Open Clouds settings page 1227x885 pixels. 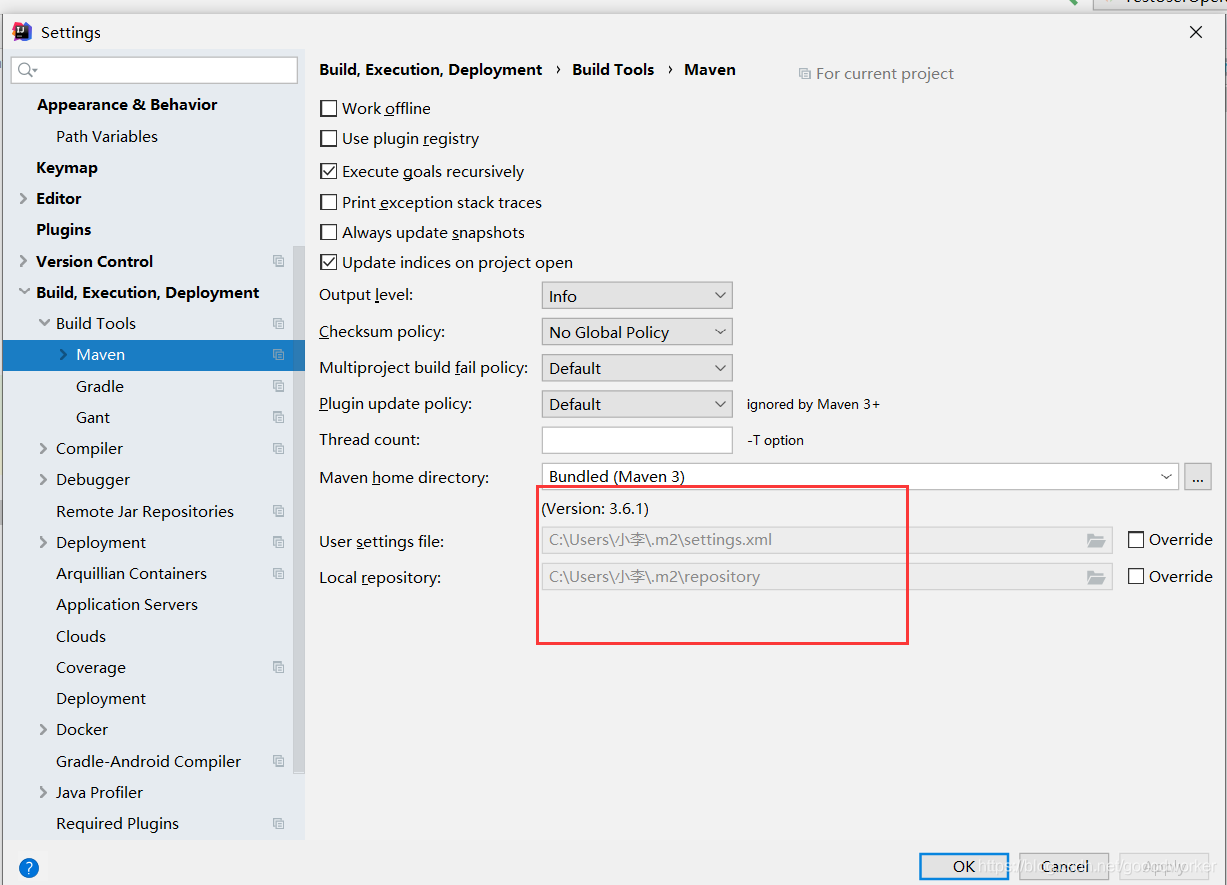81,636
